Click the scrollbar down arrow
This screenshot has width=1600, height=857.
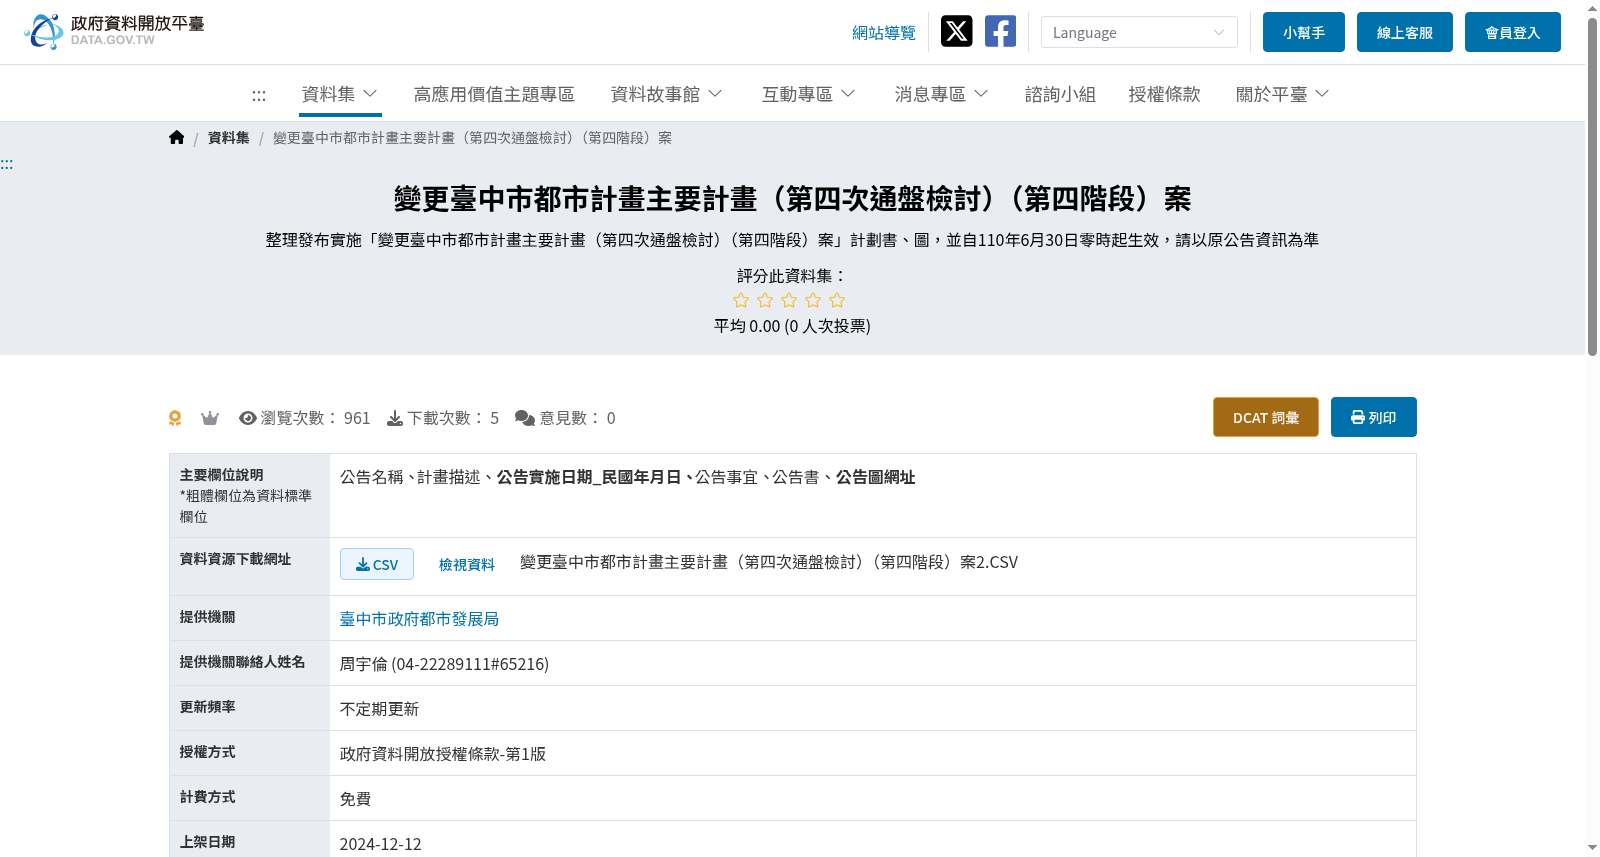tap(1592, 848)
